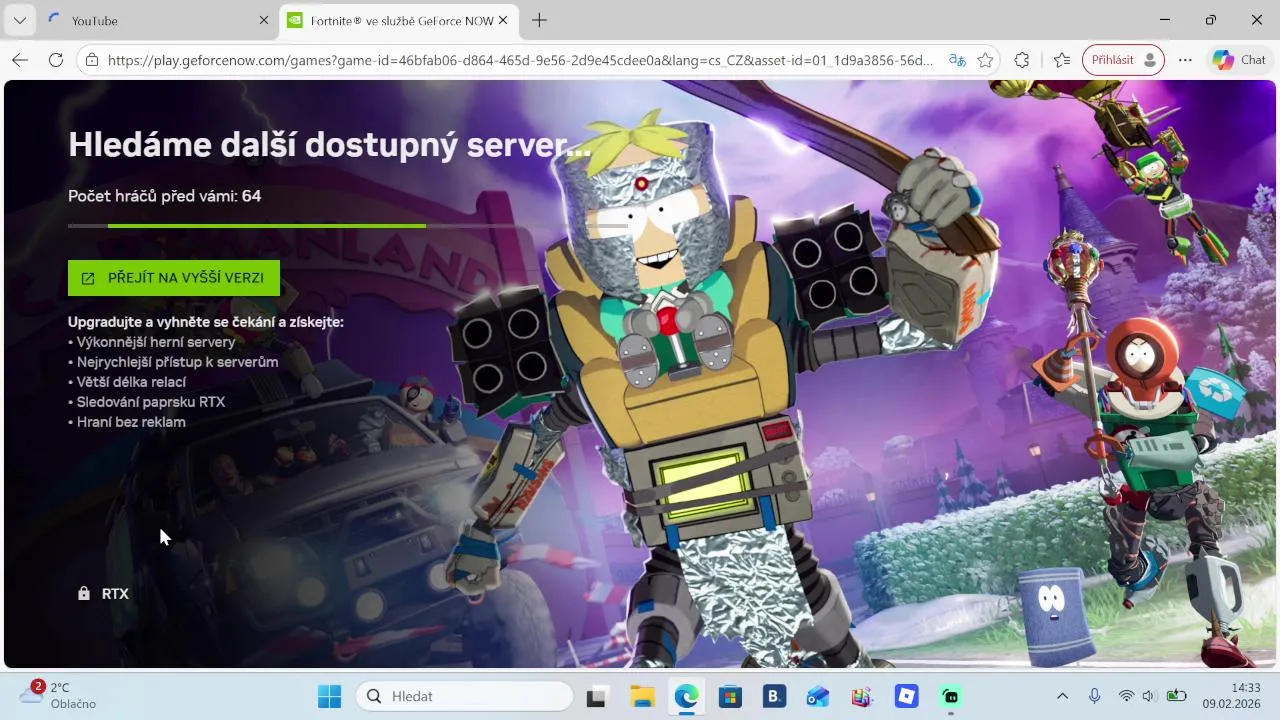Open Edge settings and more menu
Screen dimensions: 1280x720
click(1185, 60)
